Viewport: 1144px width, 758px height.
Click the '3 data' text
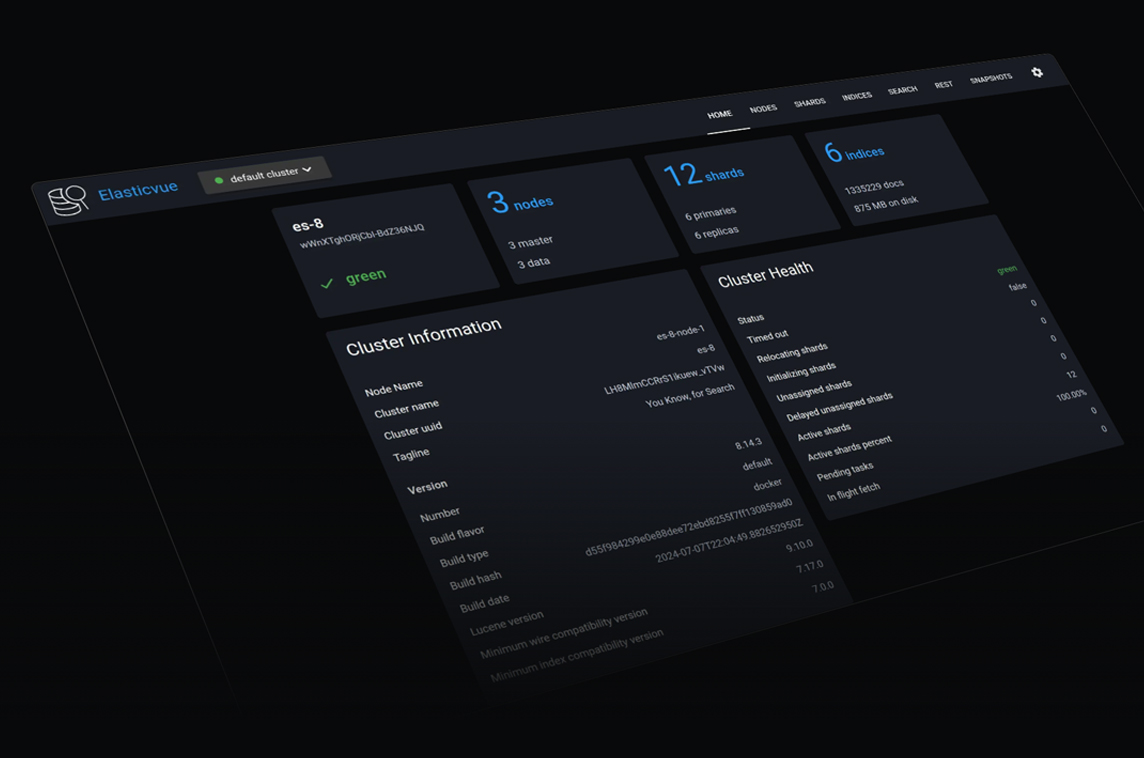pos(533,263)
